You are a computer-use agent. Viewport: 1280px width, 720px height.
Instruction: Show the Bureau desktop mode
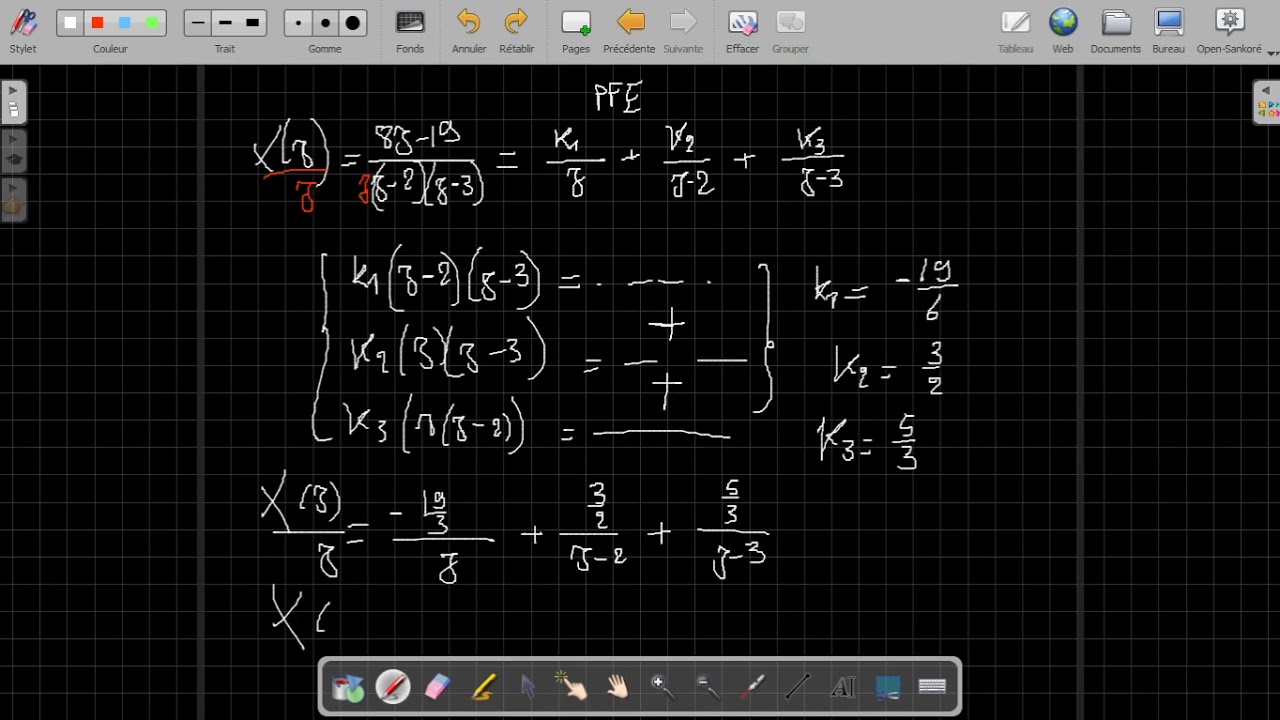[1168, 30]
